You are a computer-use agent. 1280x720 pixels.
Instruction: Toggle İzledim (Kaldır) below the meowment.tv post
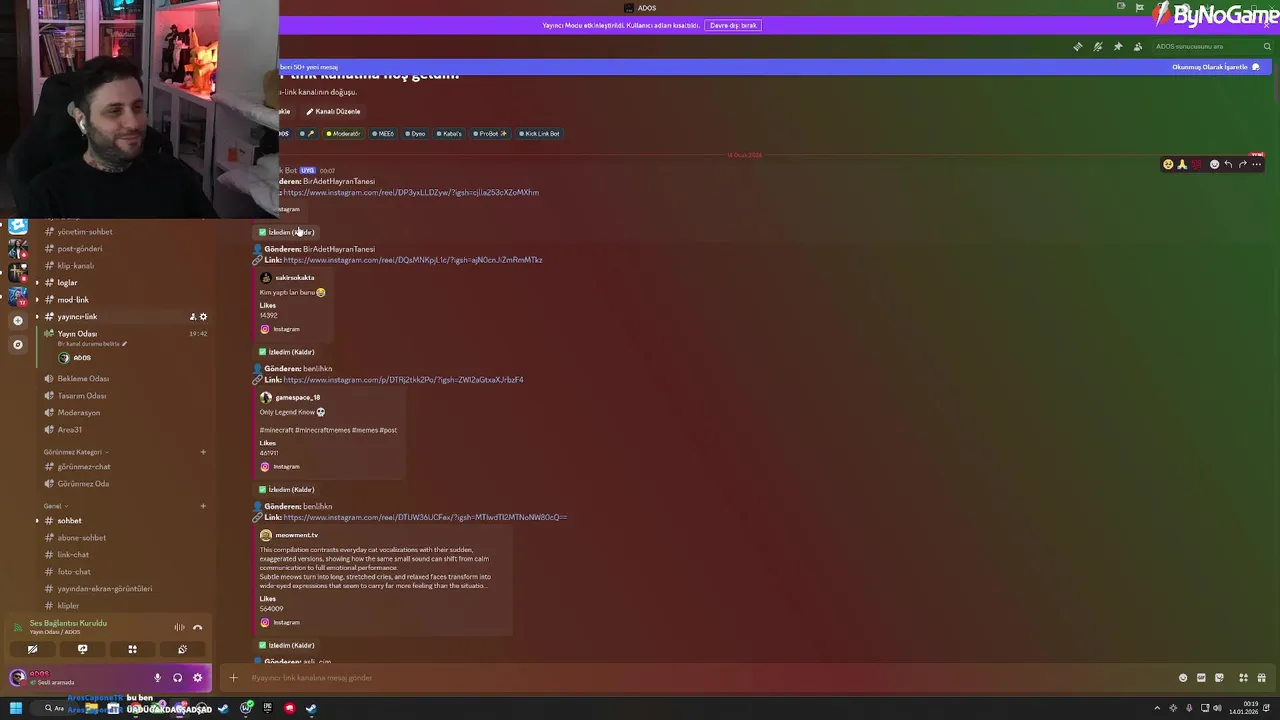(286, 646)
